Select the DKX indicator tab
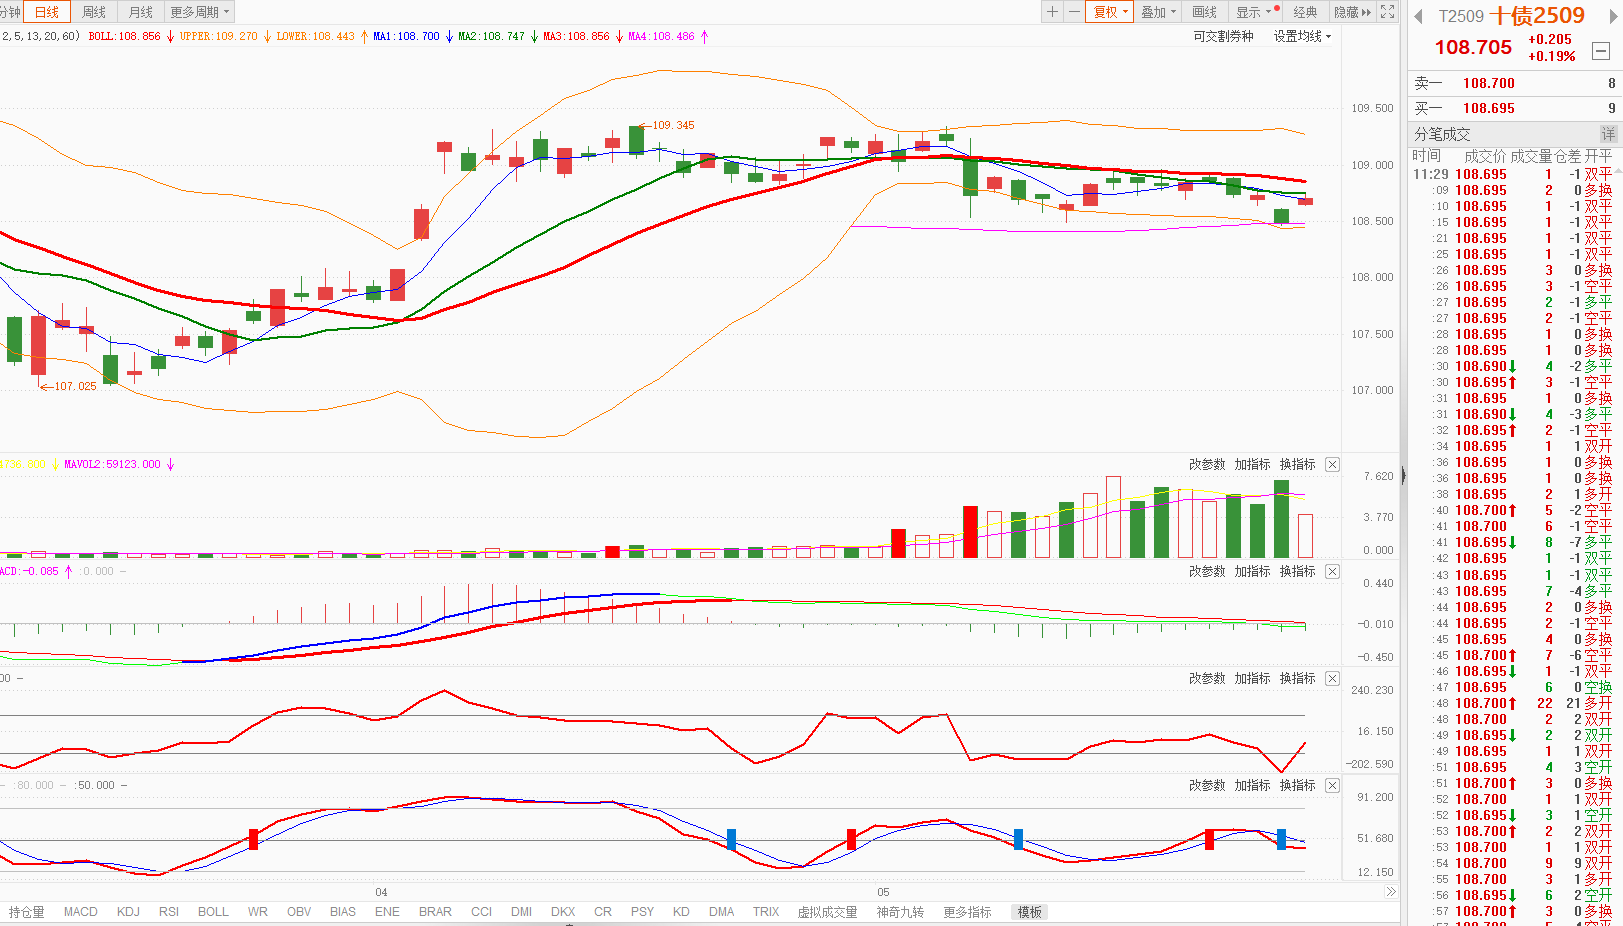The height and width of the screenshot is (926, 1623). pos(563,912)
